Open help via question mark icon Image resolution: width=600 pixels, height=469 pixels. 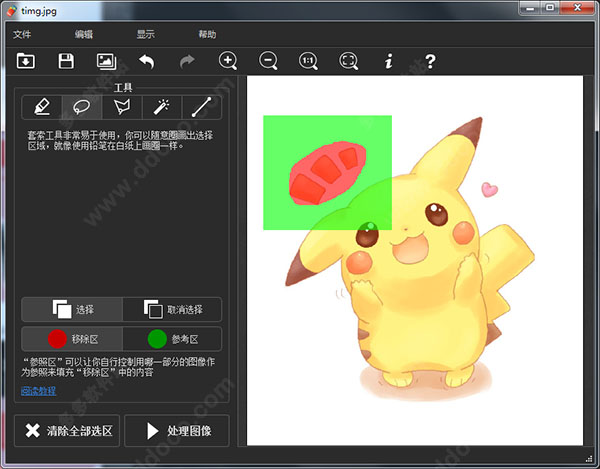(430, 61)
